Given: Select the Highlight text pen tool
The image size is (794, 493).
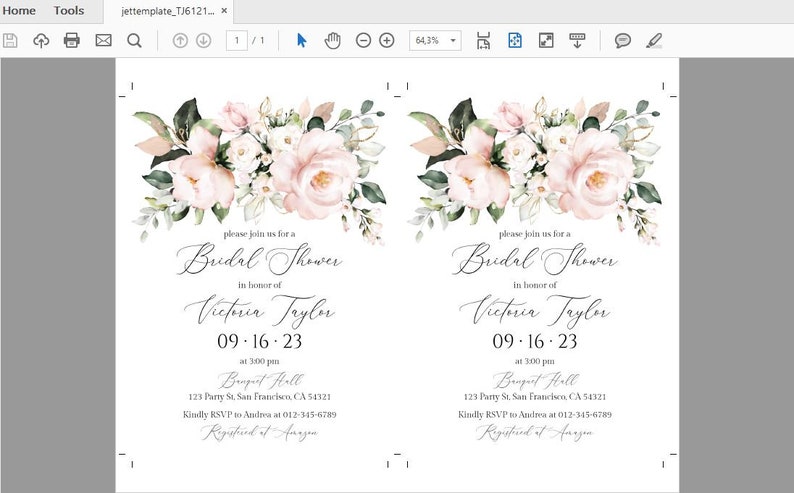Looking at the screenshot, I should point(654,40).
